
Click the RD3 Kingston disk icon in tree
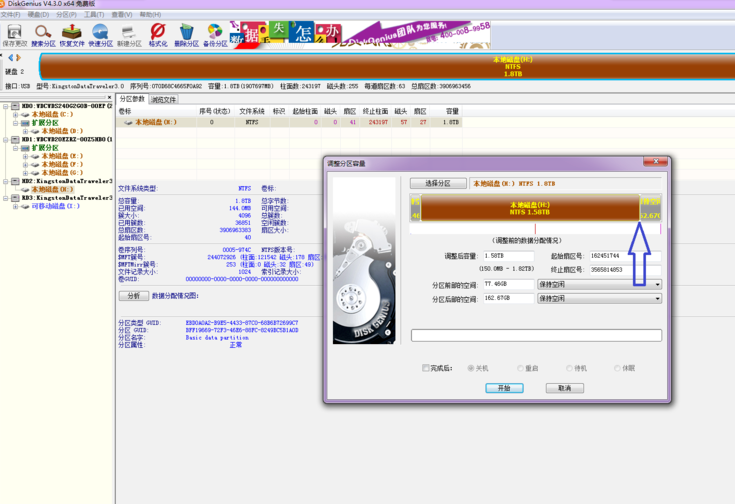15,198
